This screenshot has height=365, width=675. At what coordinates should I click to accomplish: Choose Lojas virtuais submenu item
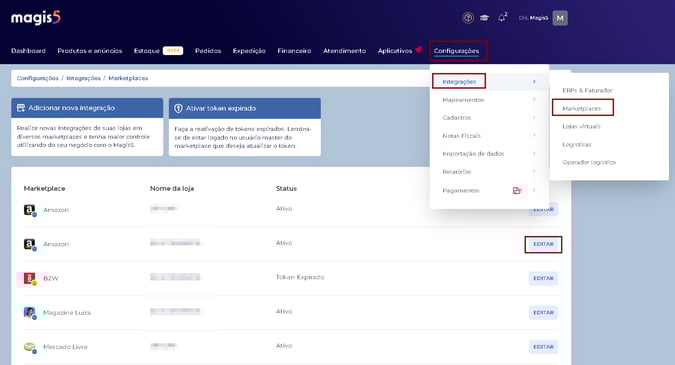pos(581,127)
